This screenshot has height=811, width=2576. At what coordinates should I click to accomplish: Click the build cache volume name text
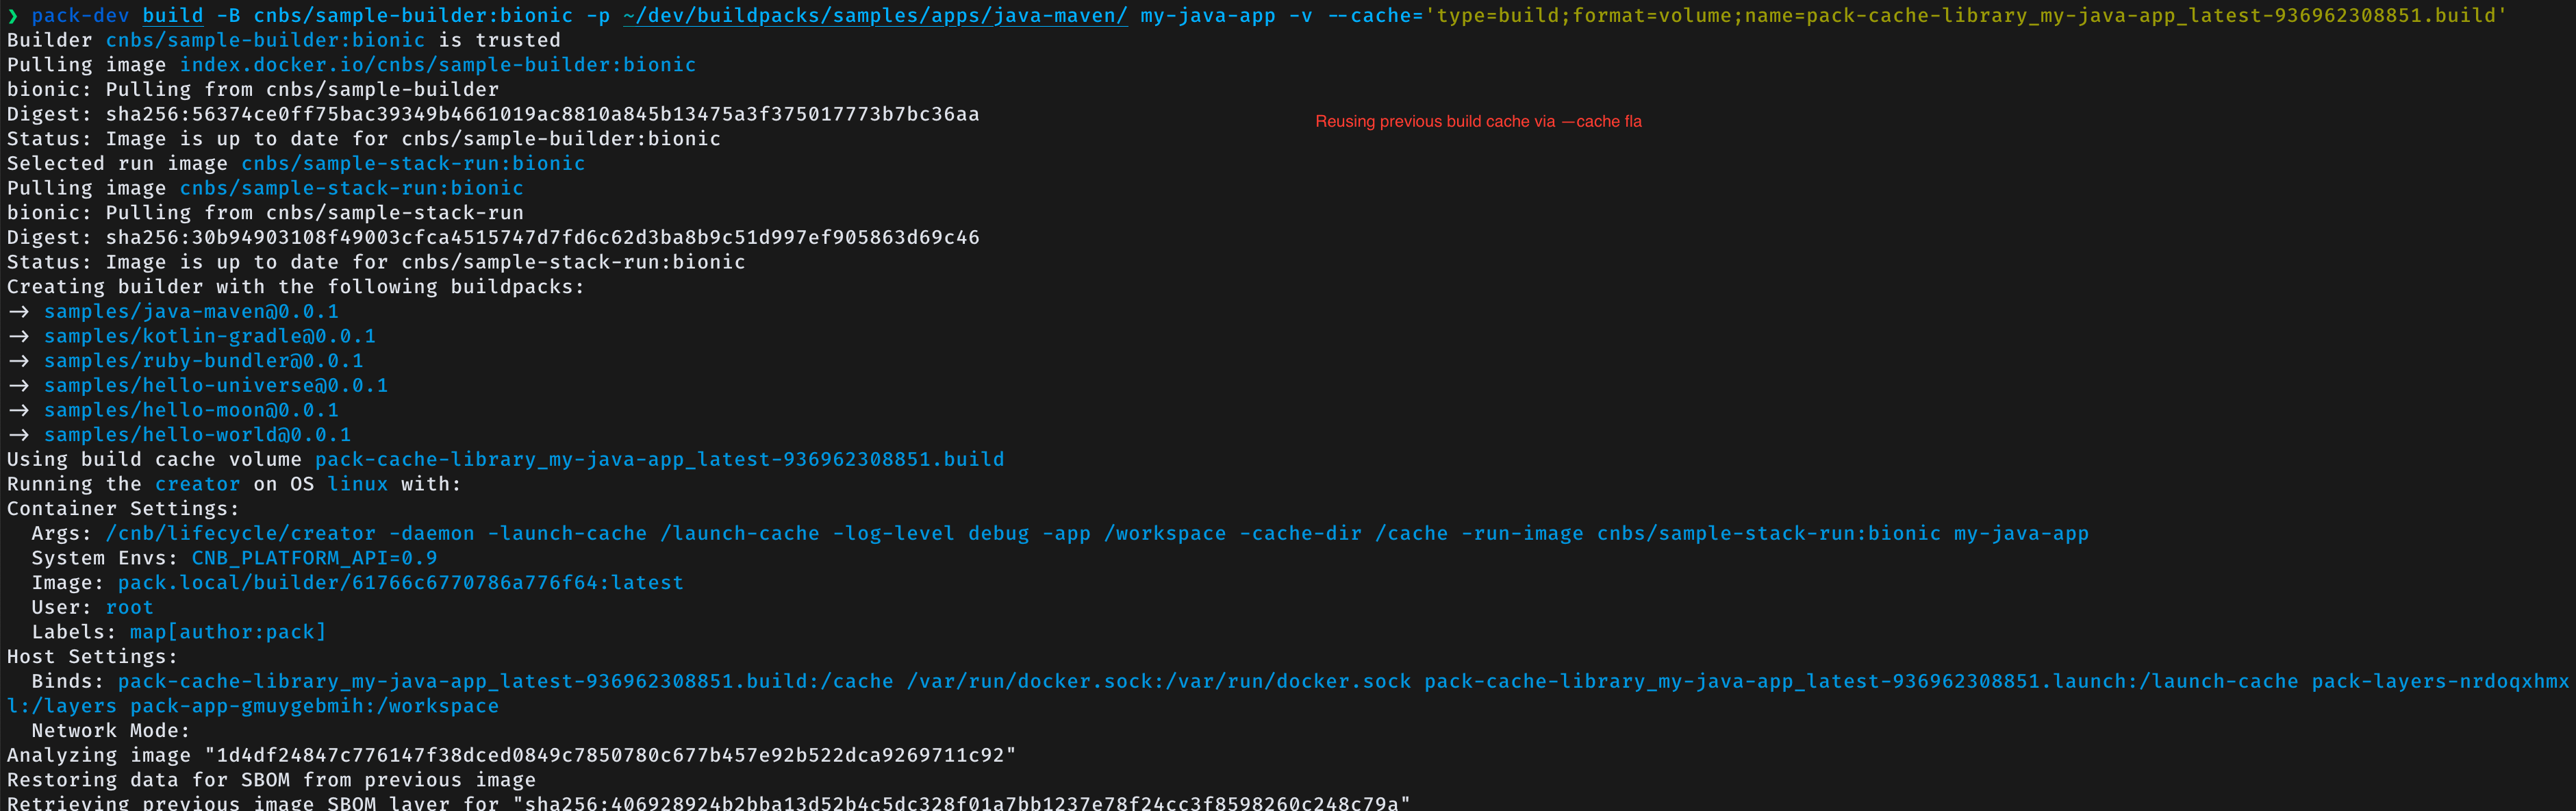(x=659, y=460)
